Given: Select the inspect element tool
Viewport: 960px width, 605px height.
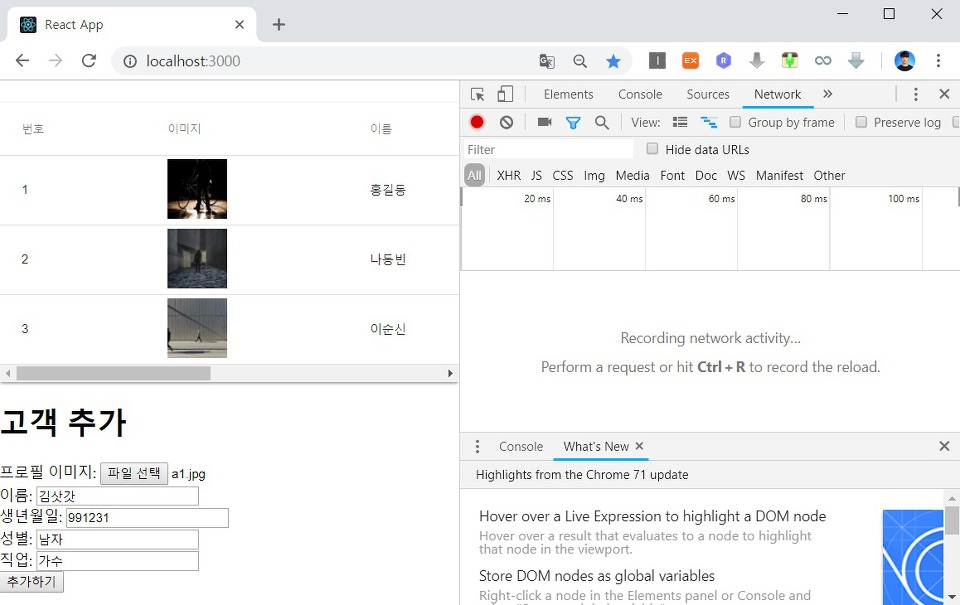Looking at the screenshot, I should tap(475, 93).
